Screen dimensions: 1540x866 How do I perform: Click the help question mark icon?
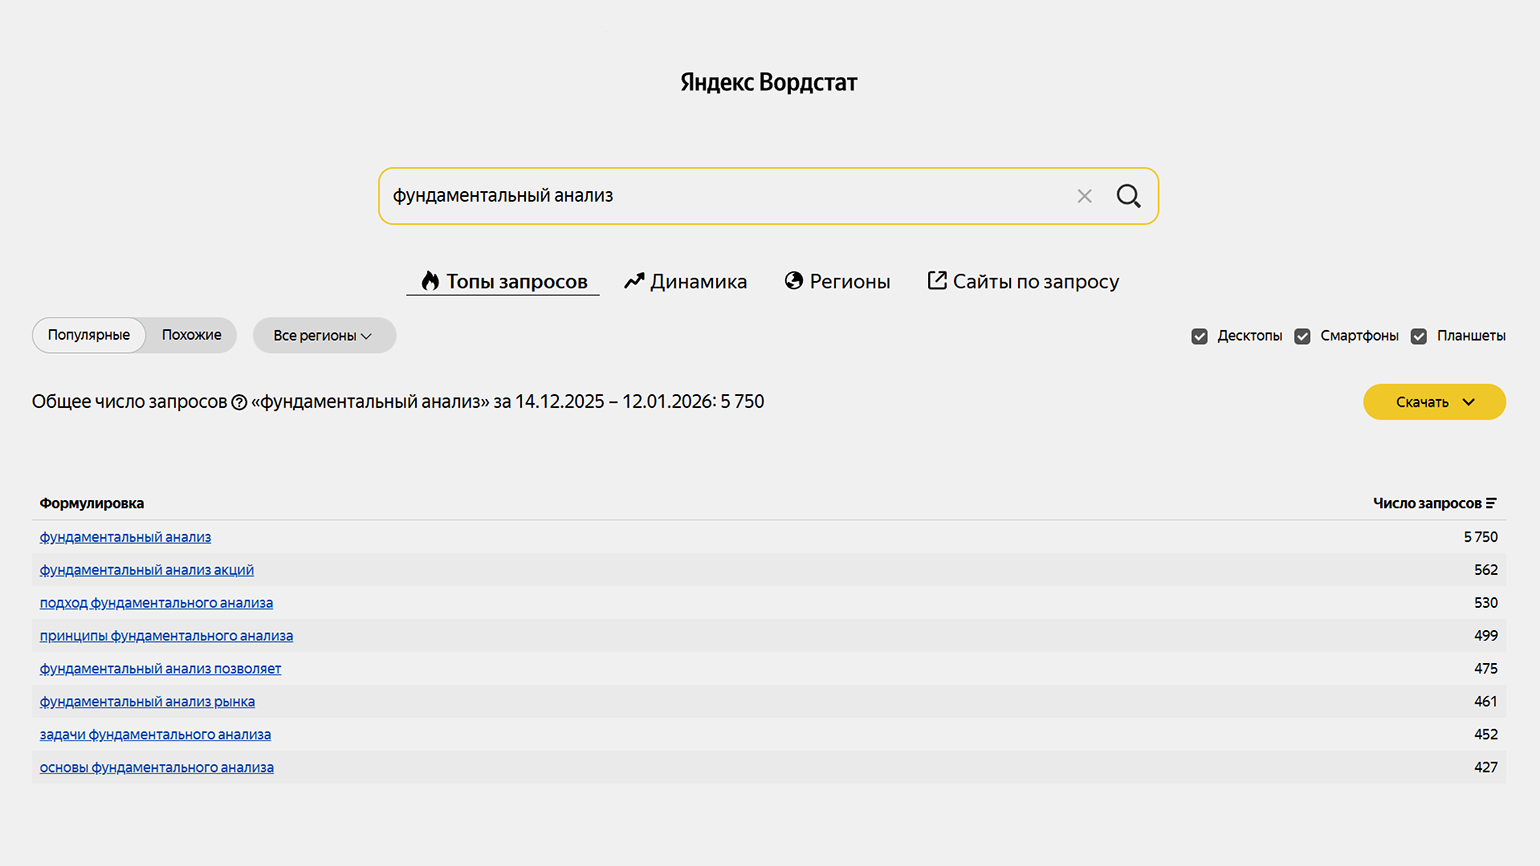[x=239, y=403]
